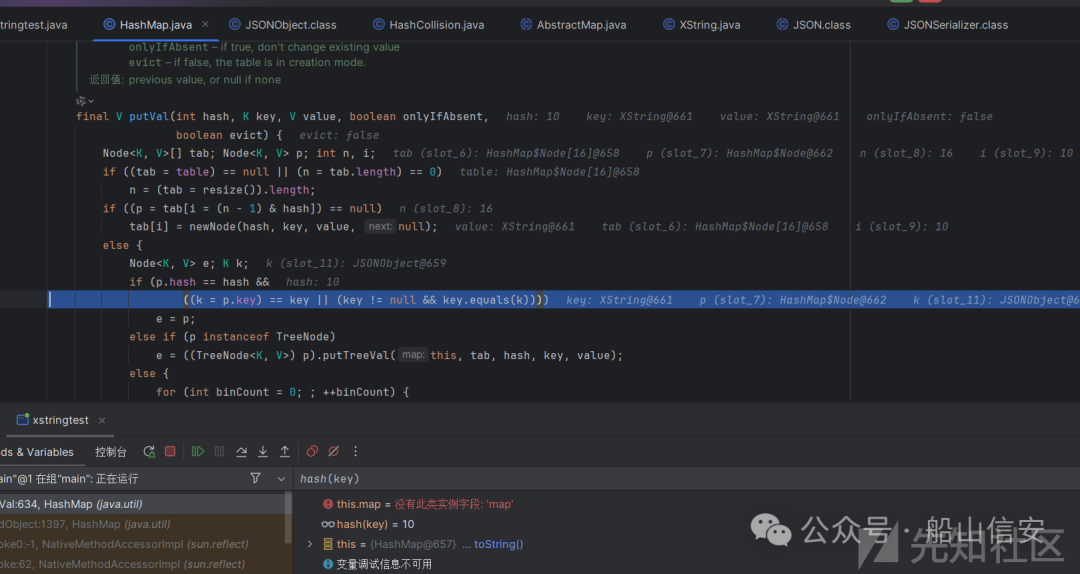Step over the current line
The height and width of the screenshot is (574, 1080).
241,451
